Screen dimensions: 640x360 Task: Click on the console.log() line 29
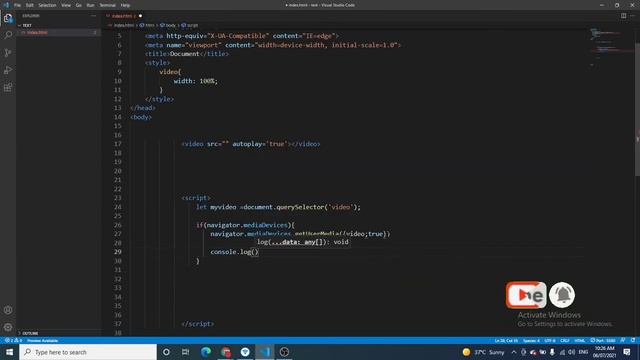234,252
